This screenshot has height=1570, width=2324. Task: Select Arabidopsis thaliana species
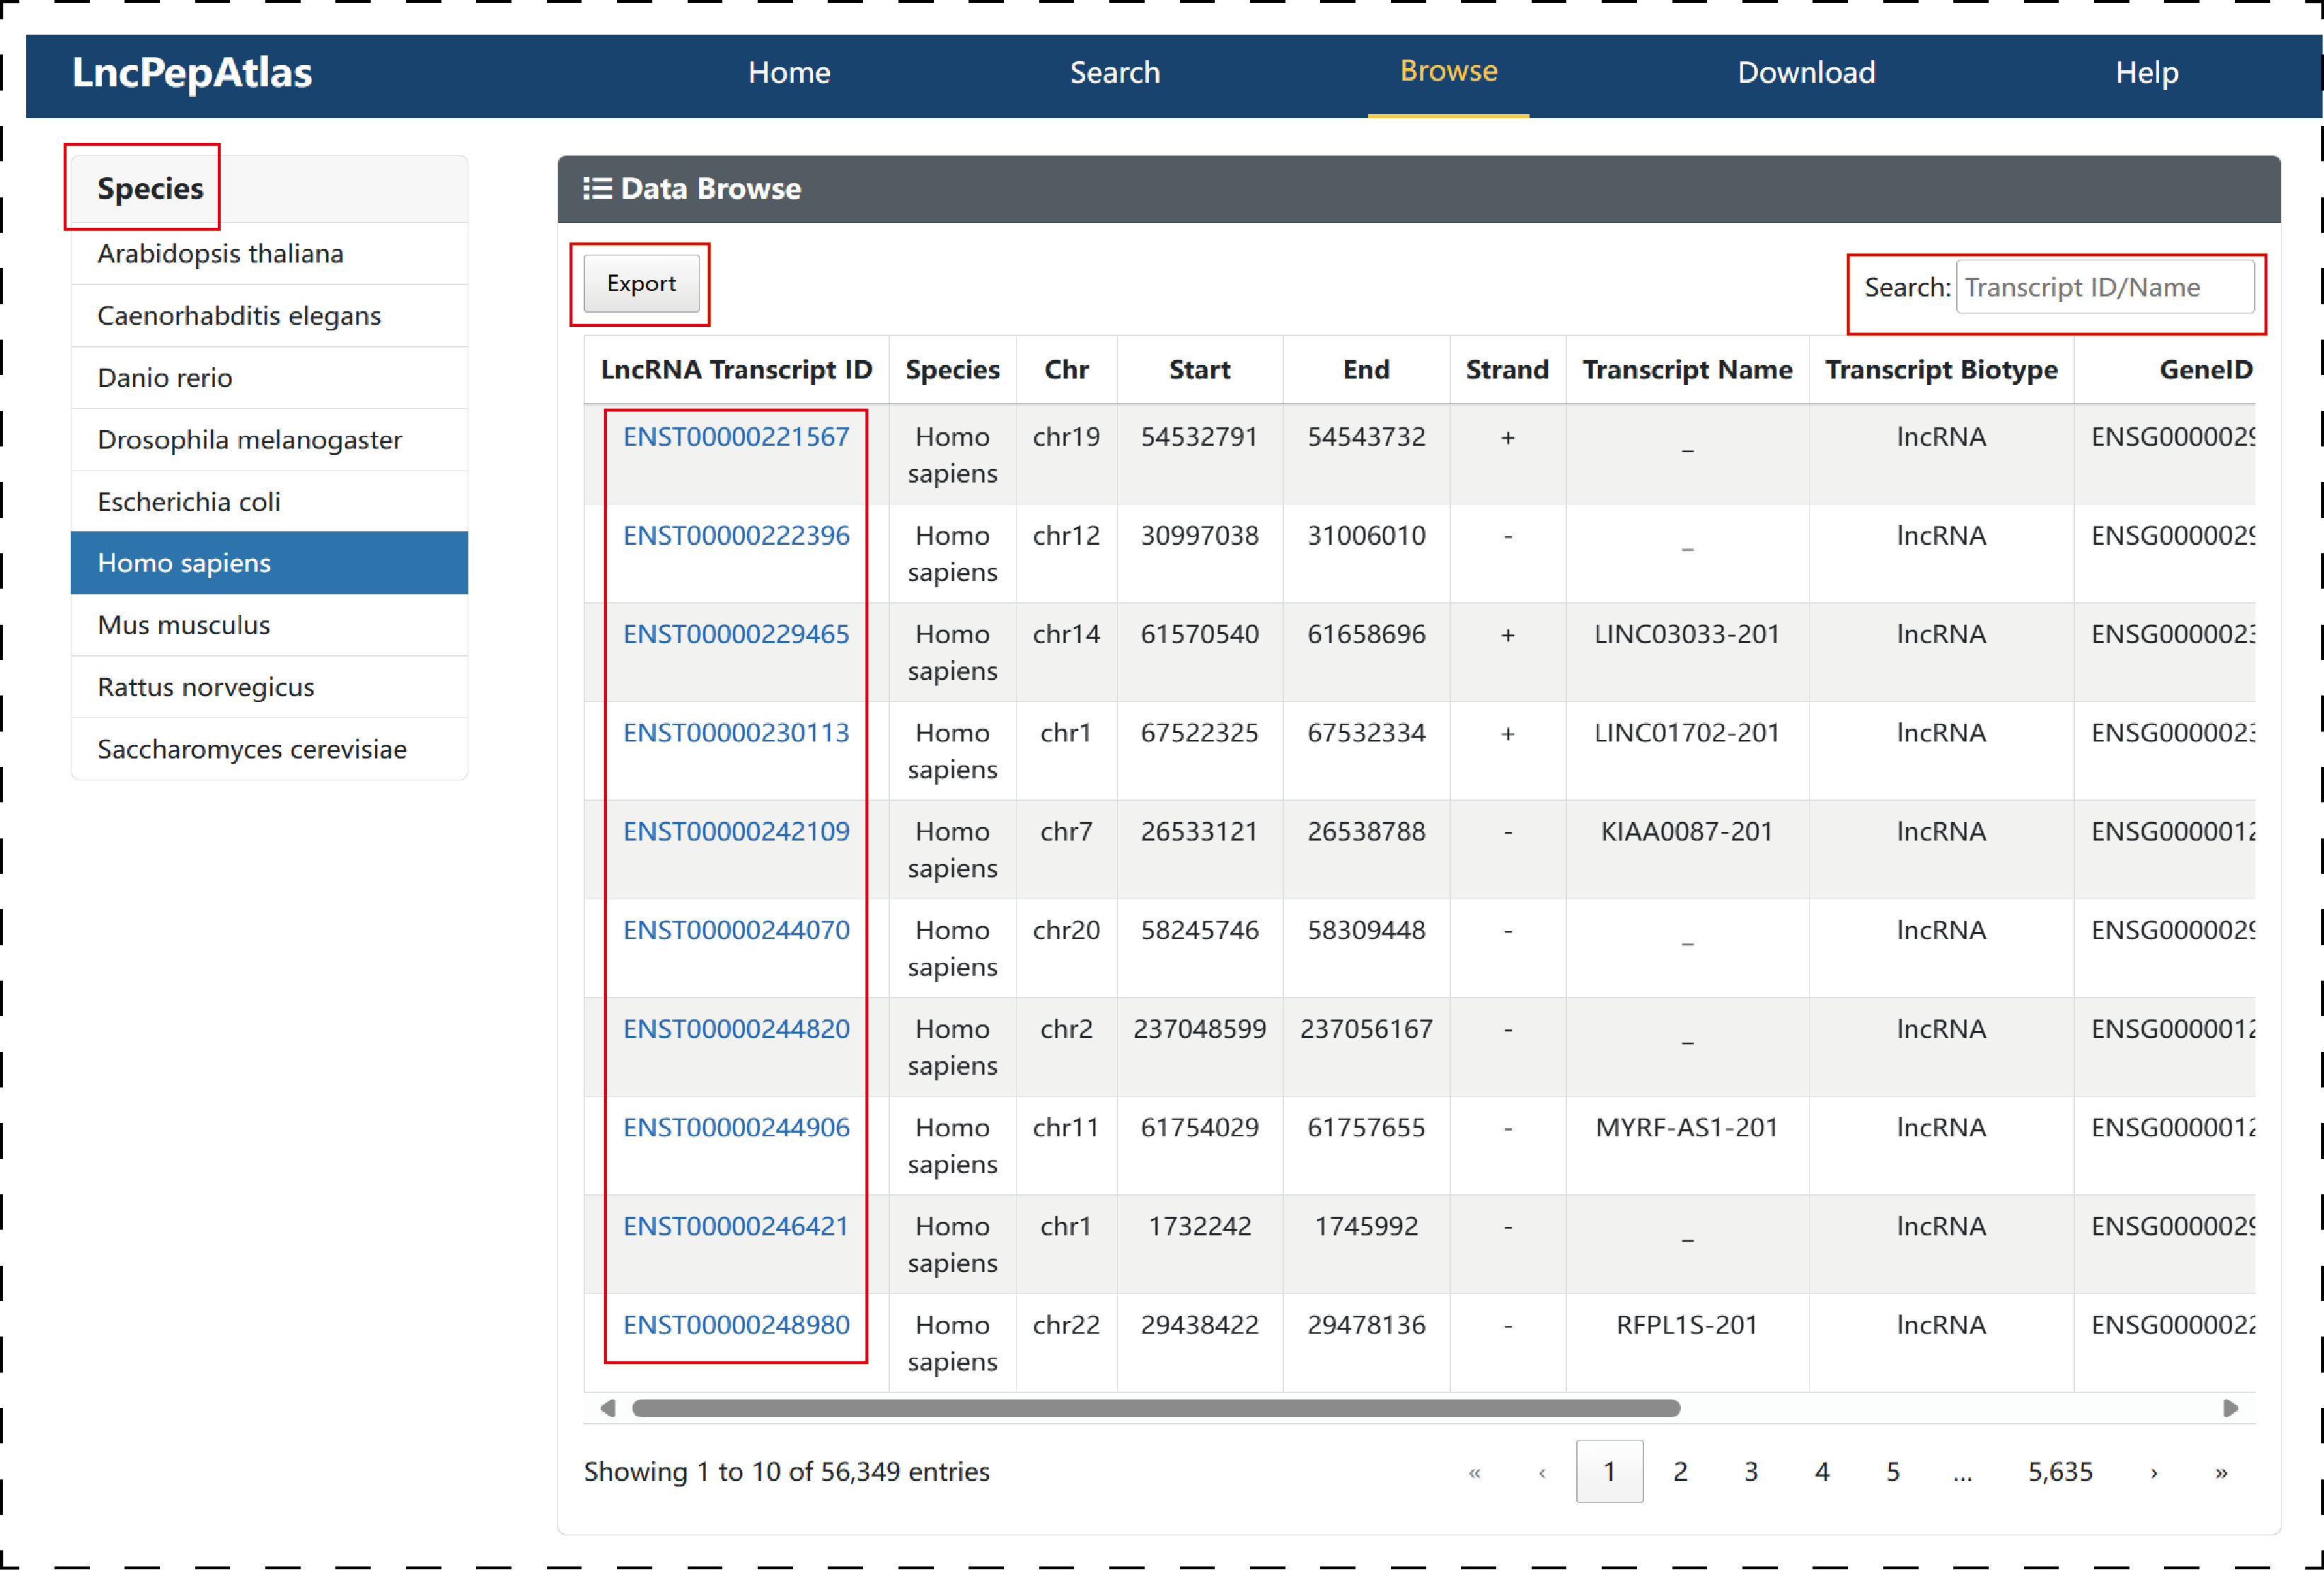pos(269,254)
